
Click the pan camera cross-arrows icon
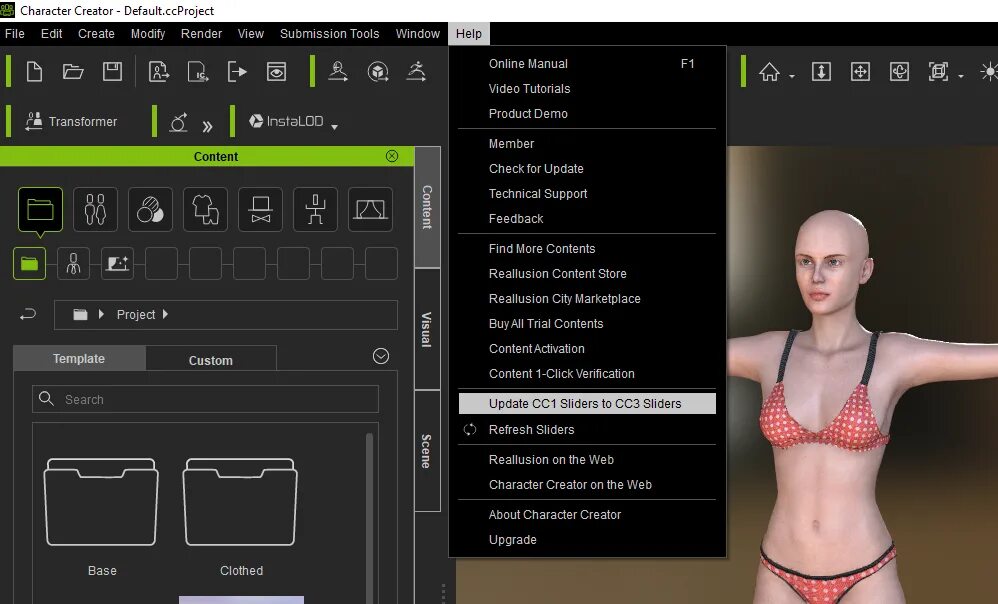click(x=860, y=71)
